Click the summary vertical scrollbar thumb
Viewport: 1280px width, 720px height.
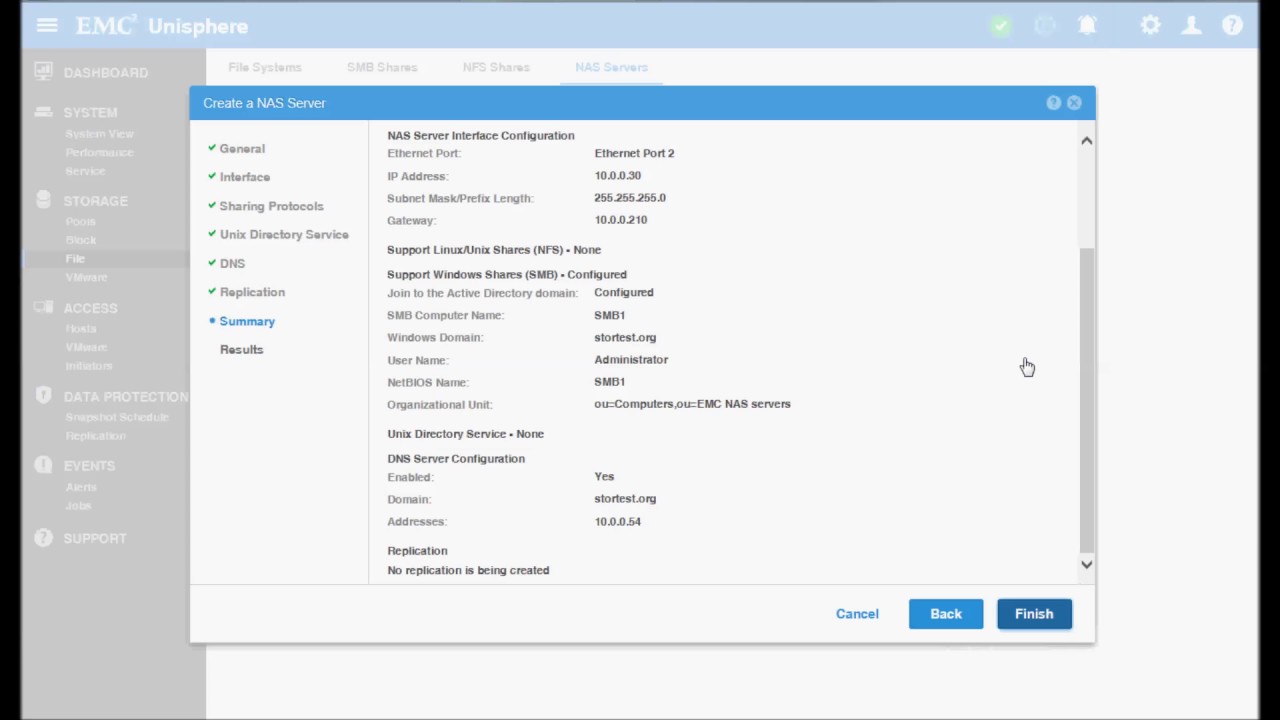click(x=1086, y=399)
